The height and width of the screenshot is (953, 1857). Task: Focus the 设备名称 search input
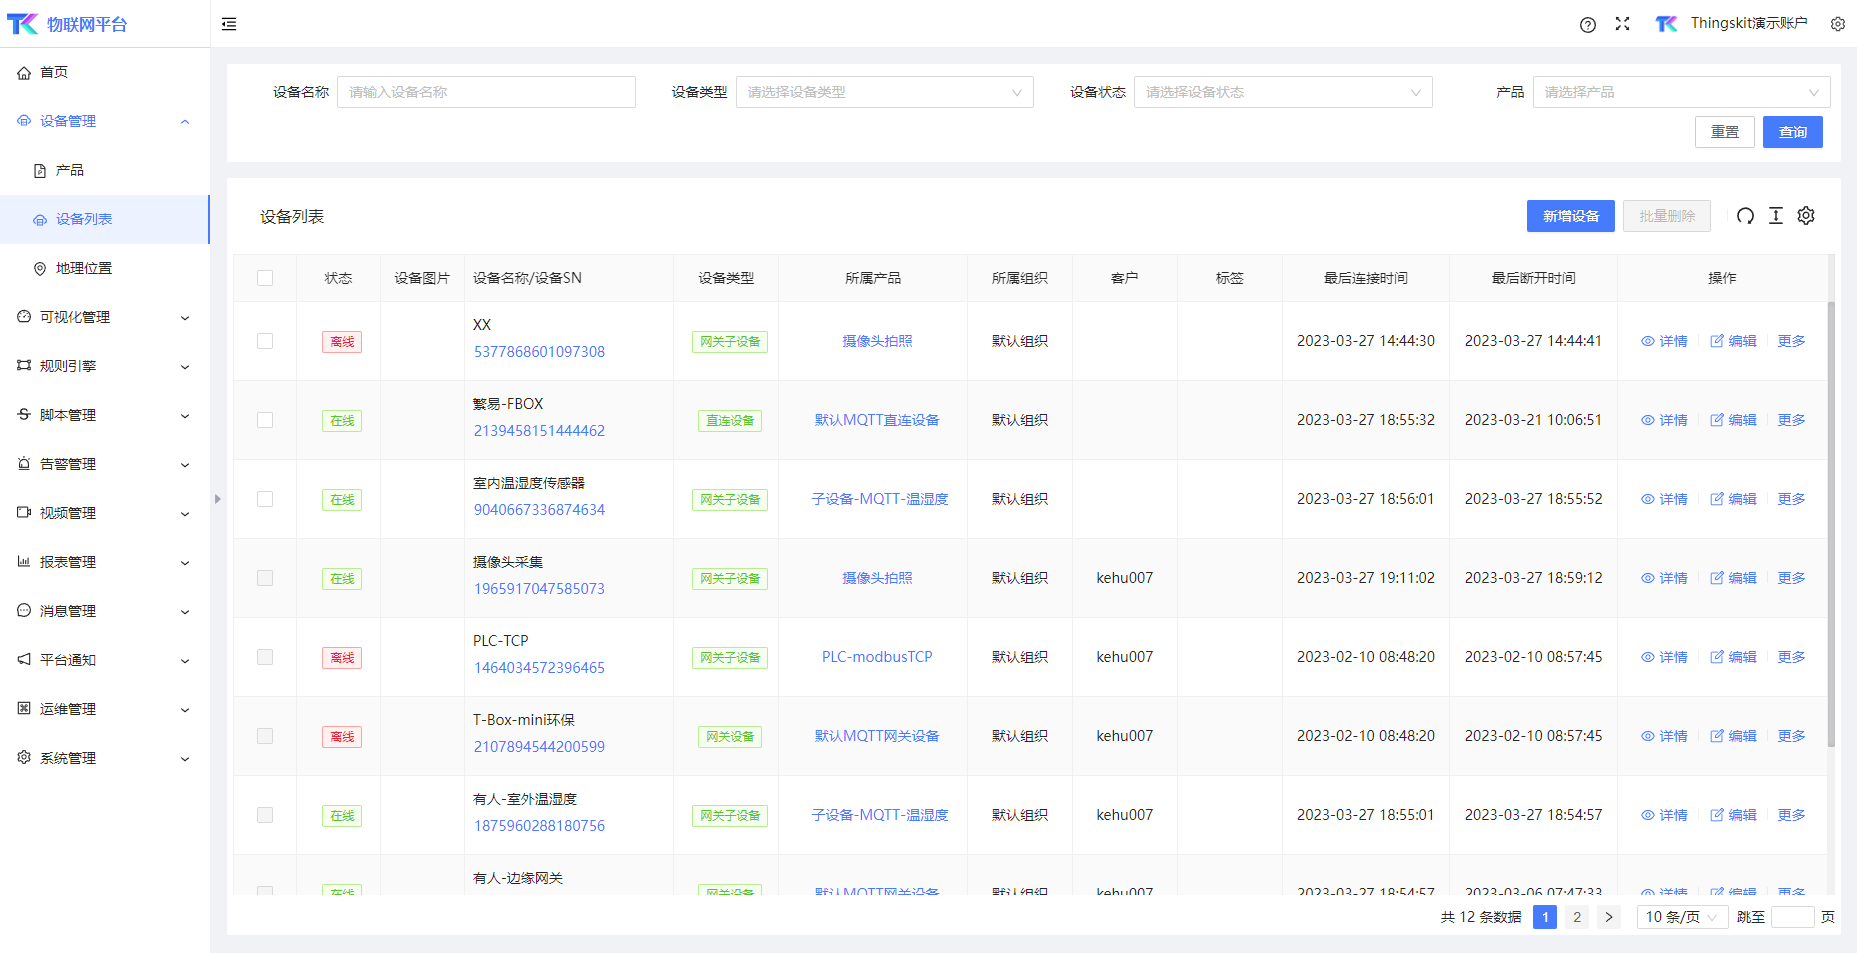pyautogui.click(x=486, y=92)
